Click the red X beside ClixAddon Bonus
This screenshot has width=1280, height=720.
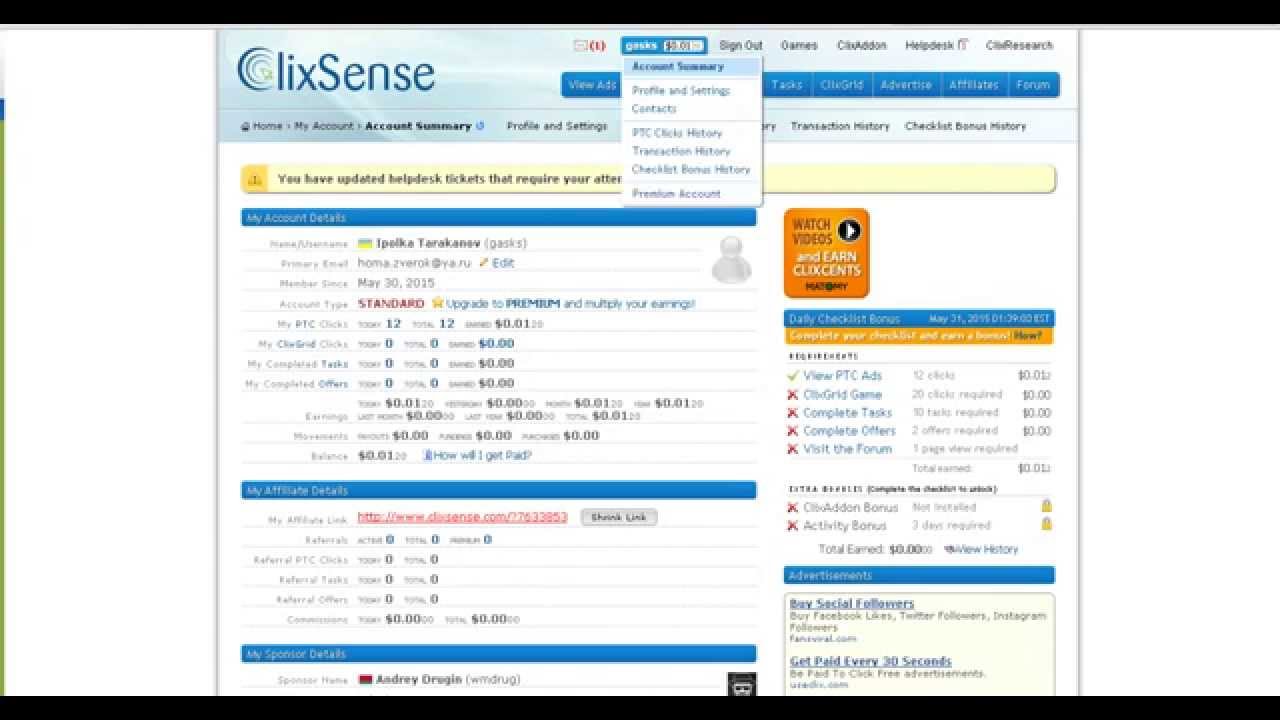pyautogui.click(x=792, y=508)
